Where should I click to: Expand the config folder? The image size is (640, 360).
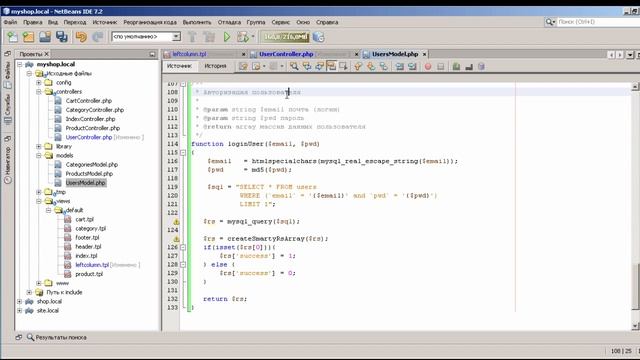(39, 82)
